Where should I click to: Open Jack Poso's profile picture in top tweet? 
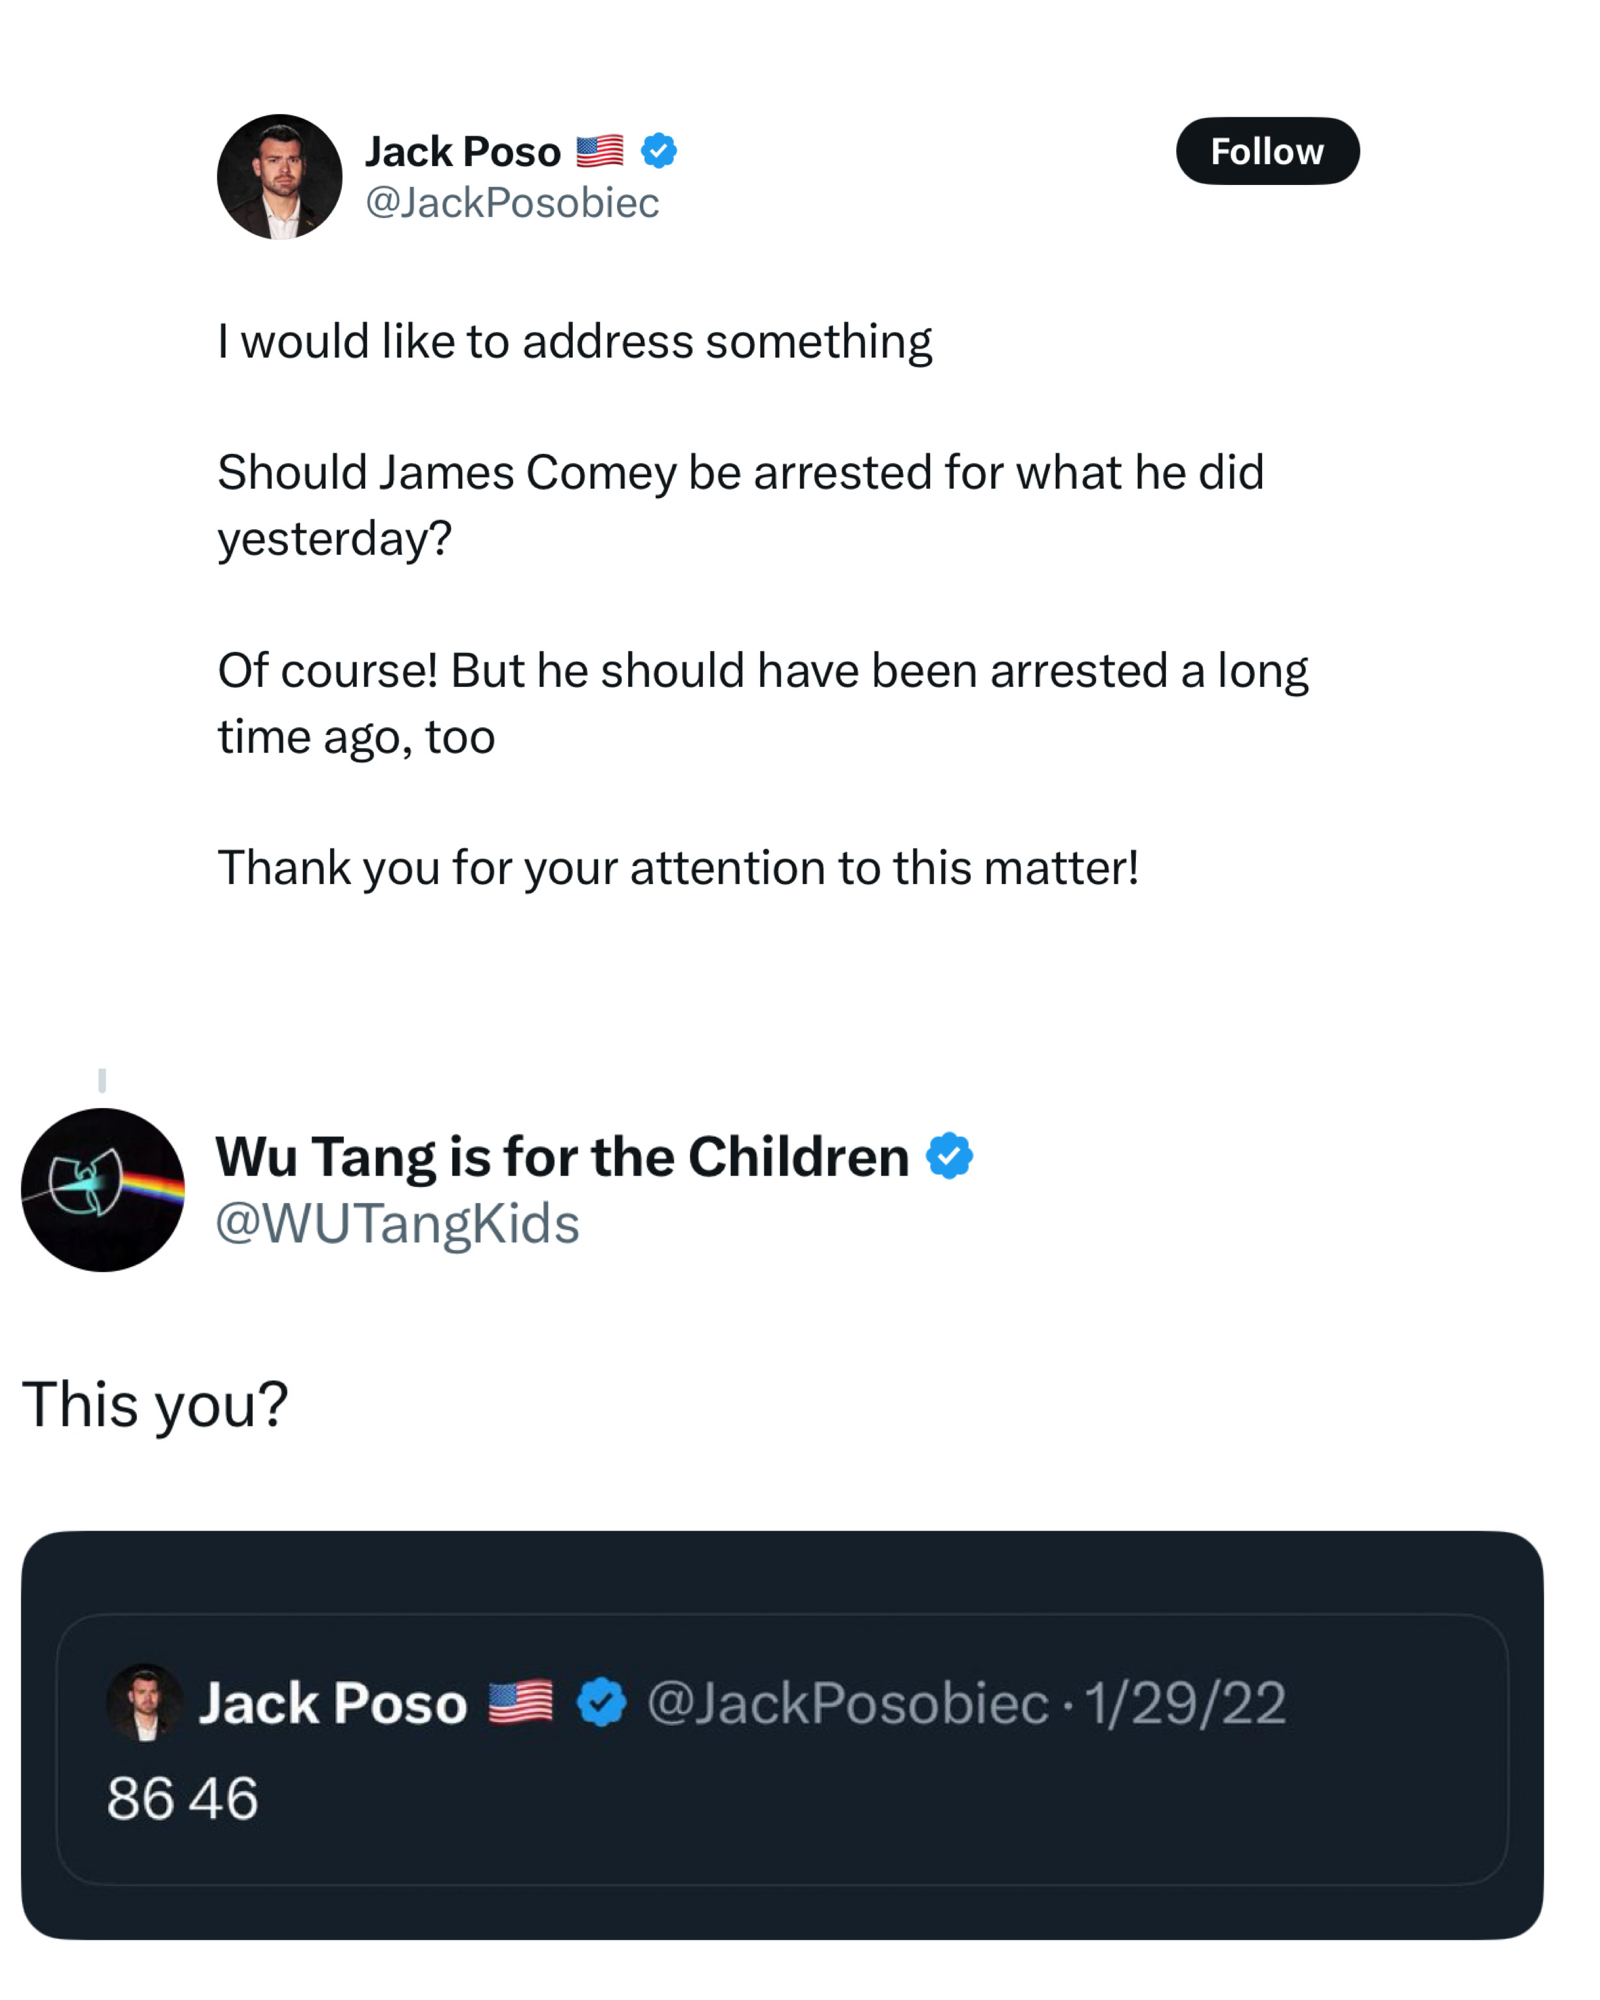point(279,177)
